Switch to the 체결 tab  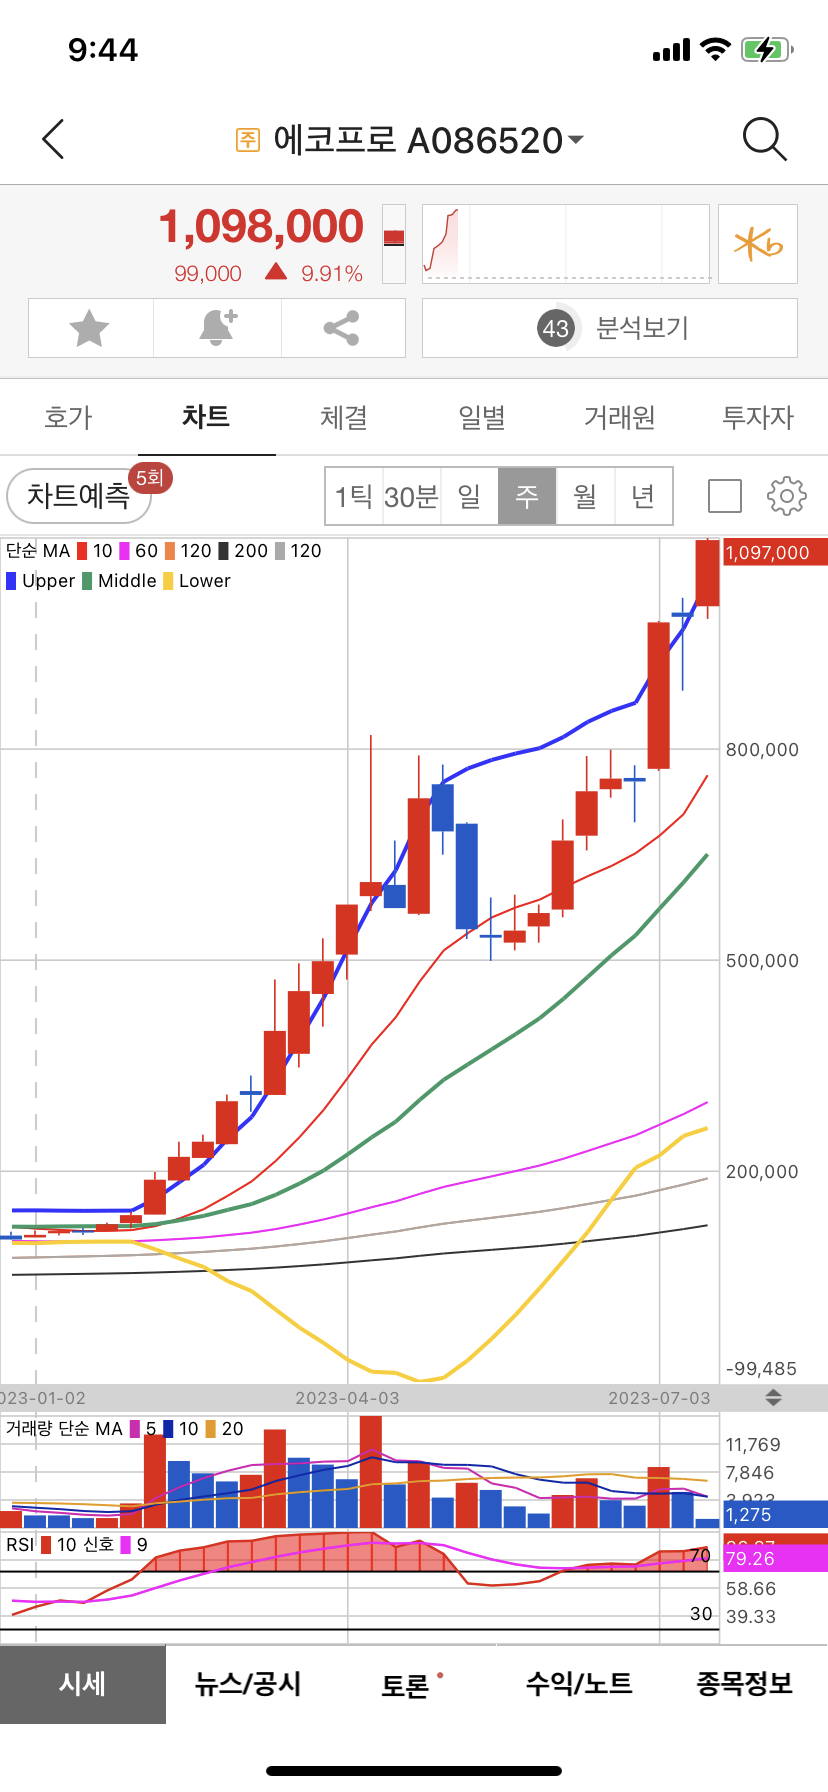pos(344,417)
